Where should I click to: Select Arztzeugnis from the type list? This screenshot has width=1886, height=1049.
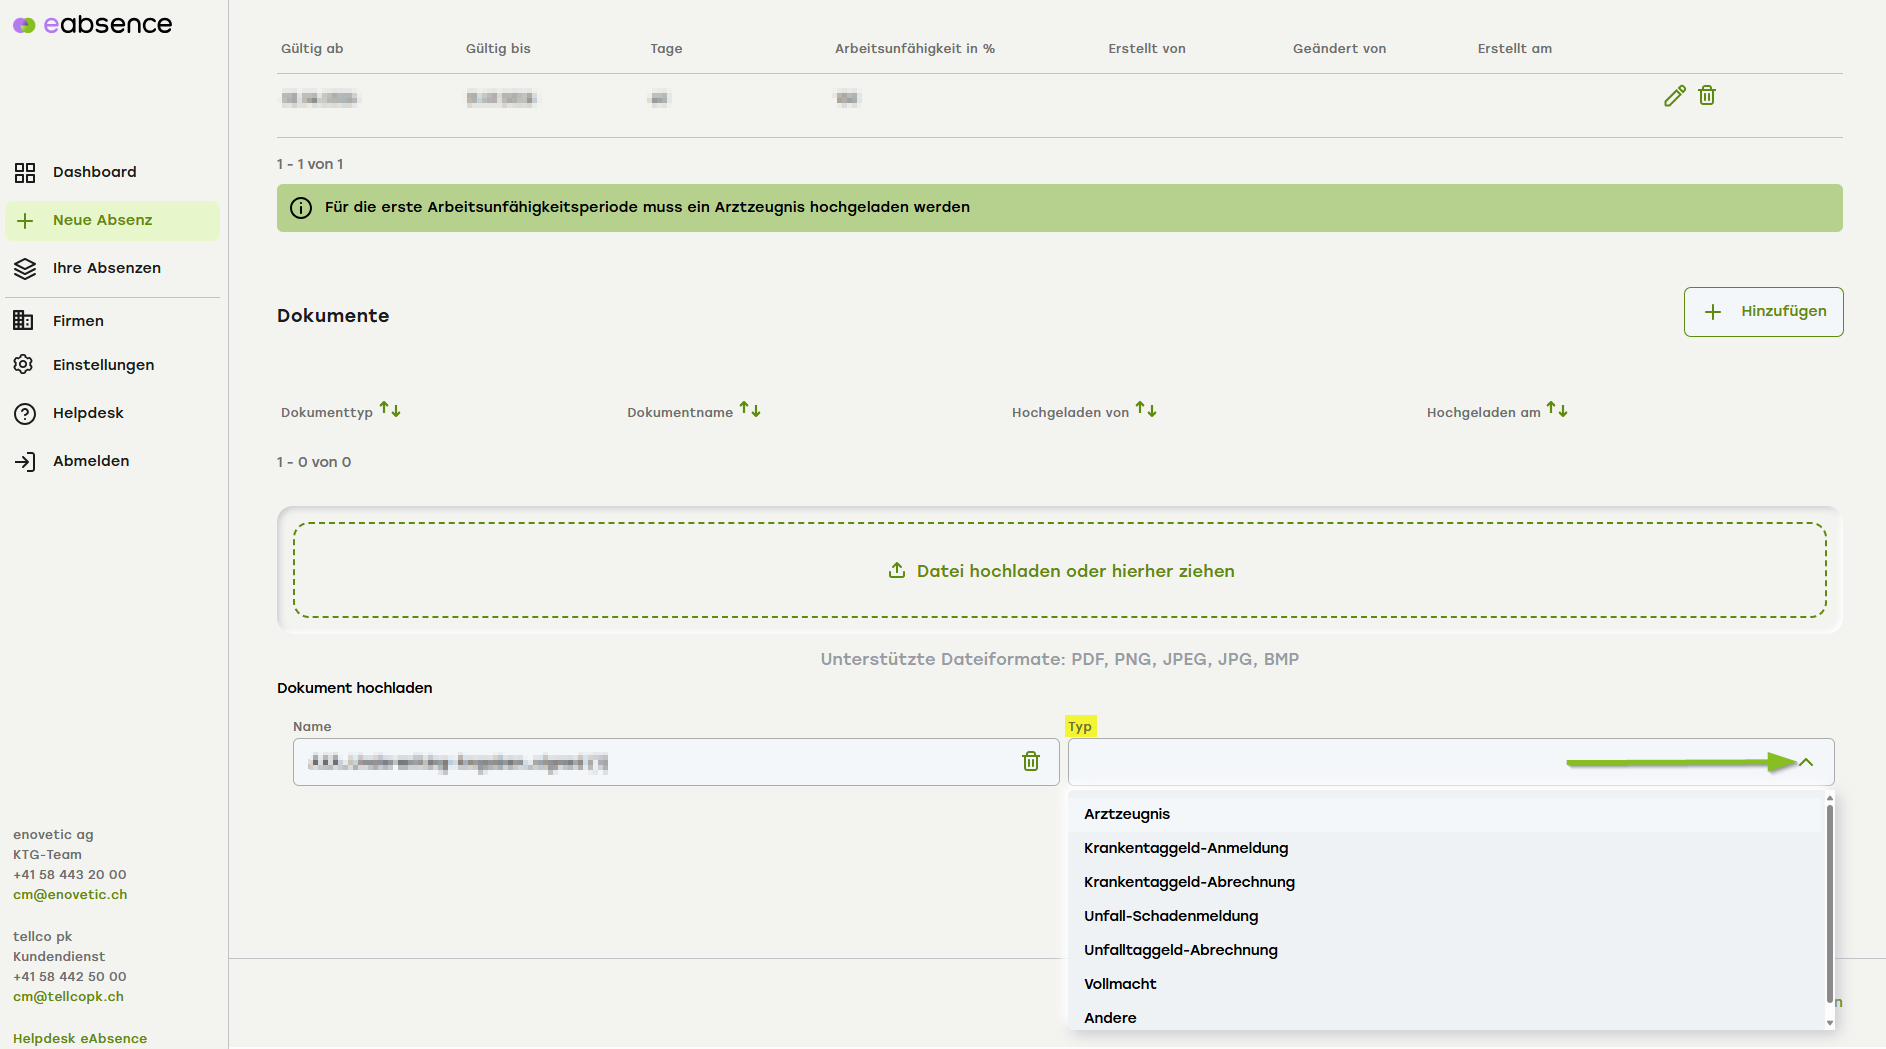coord(1127,814)
